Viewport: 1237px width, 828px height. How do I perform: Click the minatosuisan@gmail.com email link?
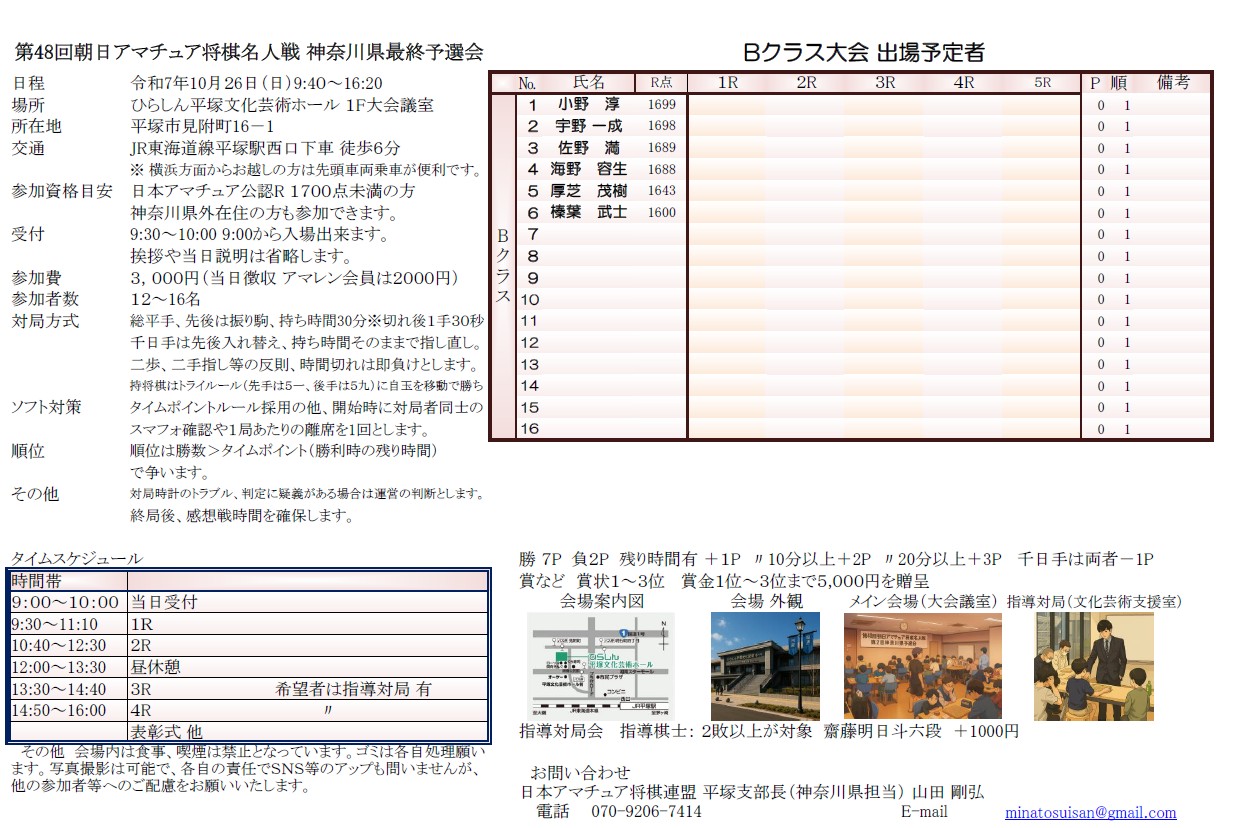pyautogui.click(x=1090, y=813)
